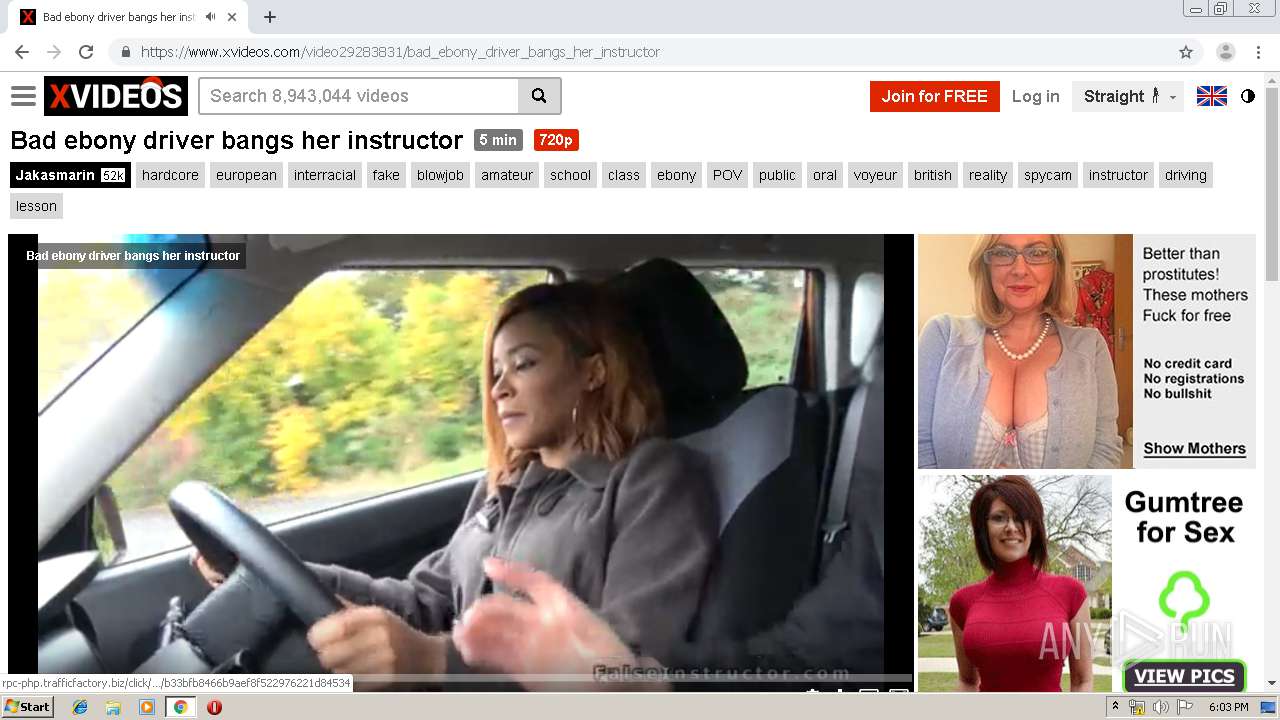Viewport: 1280px width, 720px height.
Task: Select the school tag
Action: click(x=570, y=175)
